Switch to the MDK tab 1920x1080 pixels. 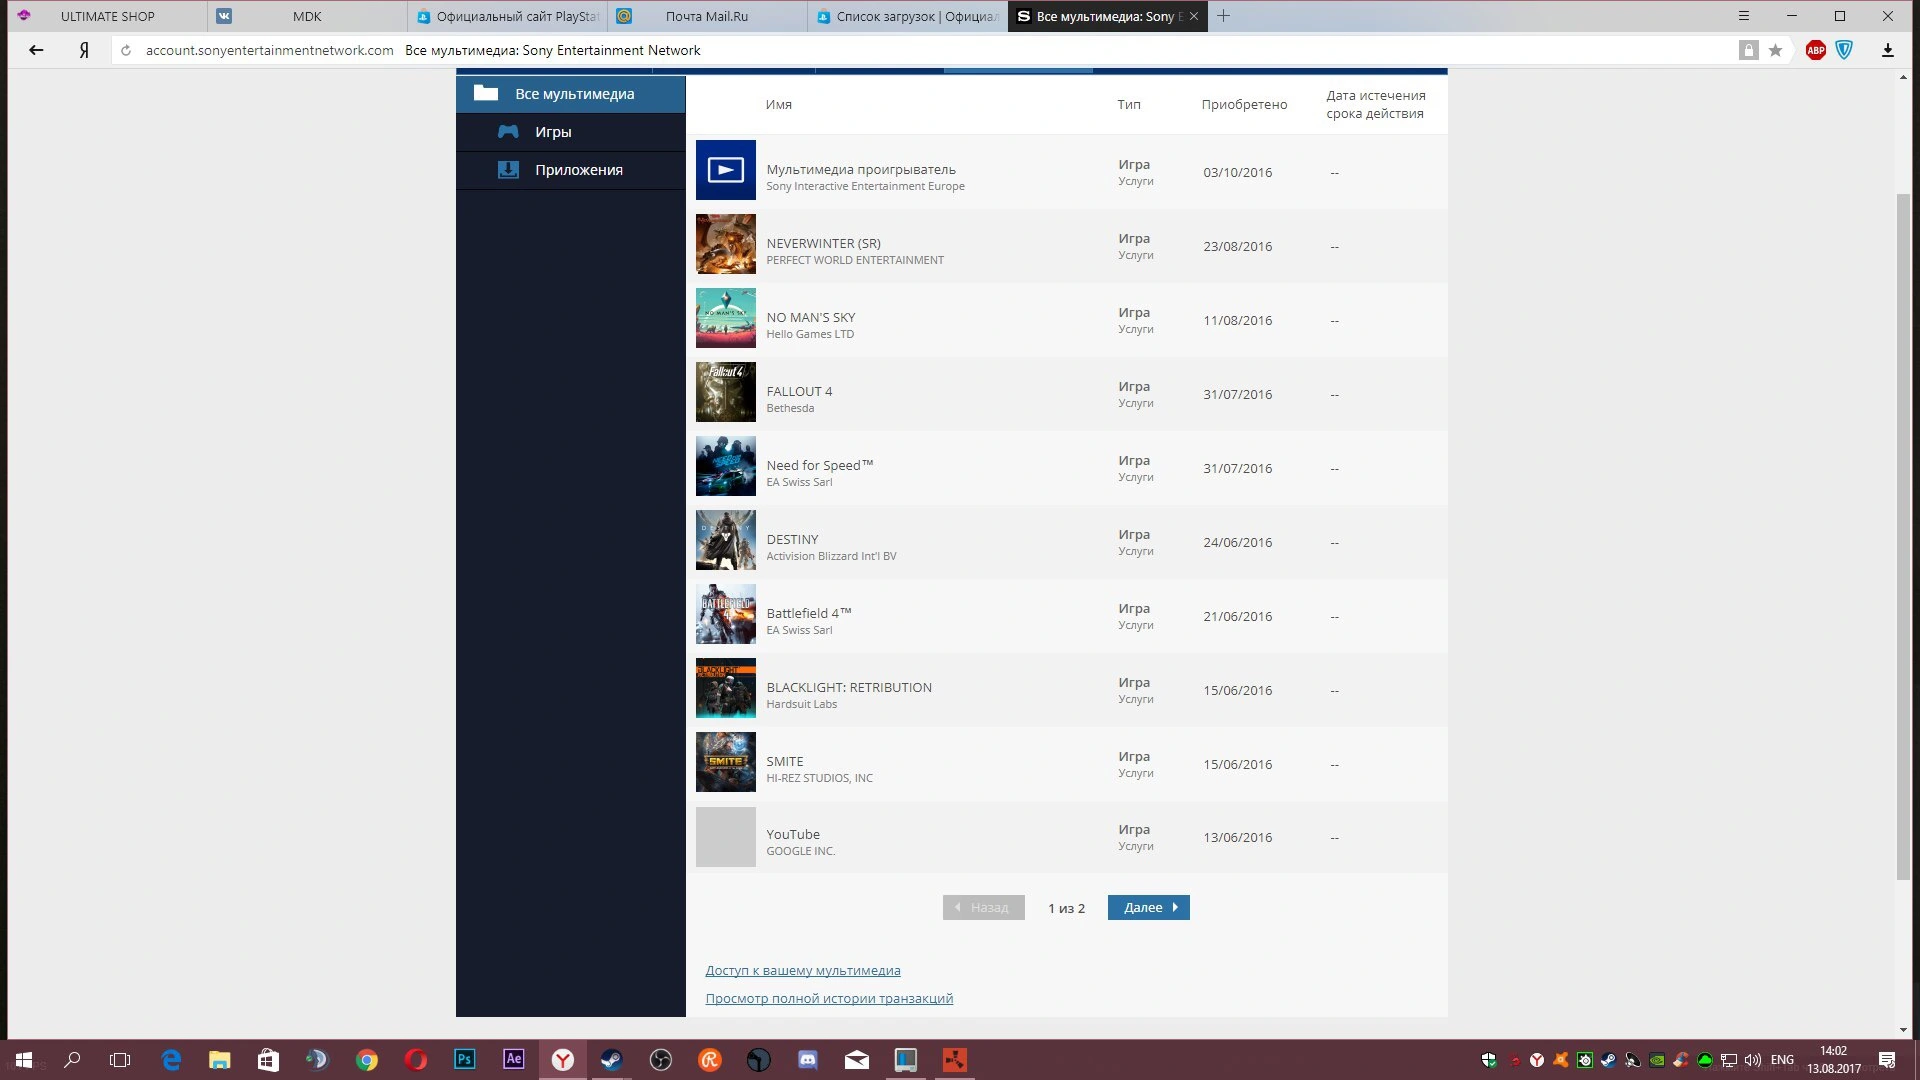pyautogui.click(x=308, y=16)
